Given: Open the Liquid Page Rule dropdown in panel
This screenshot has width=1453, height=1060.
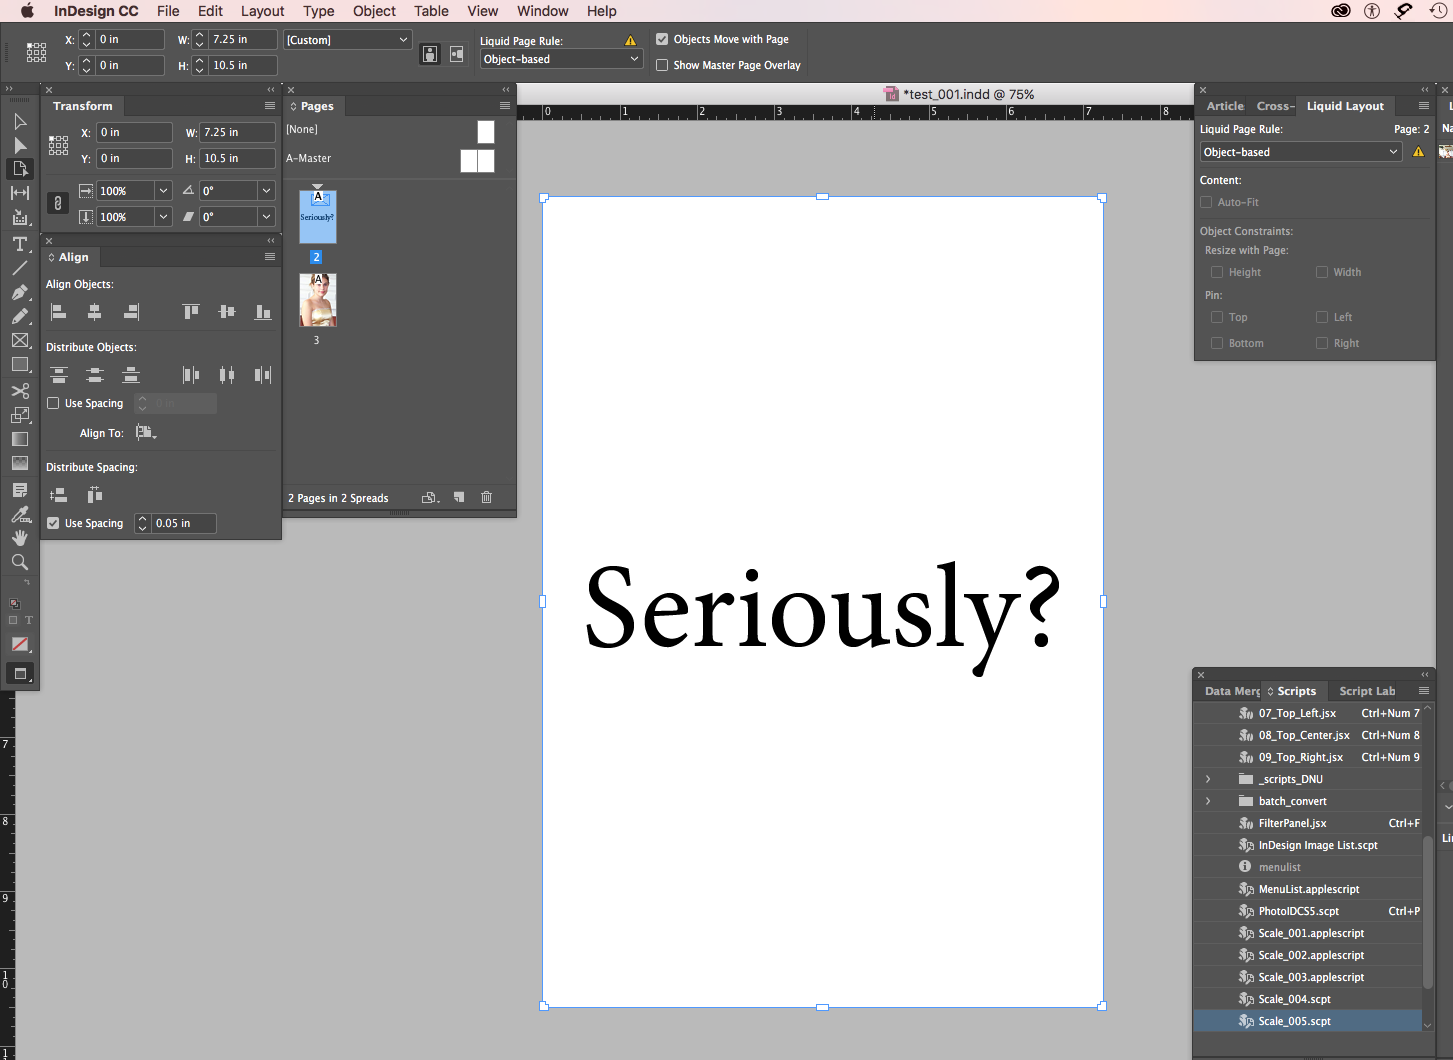Looking at the screenshot, I should click(1300, 152).
